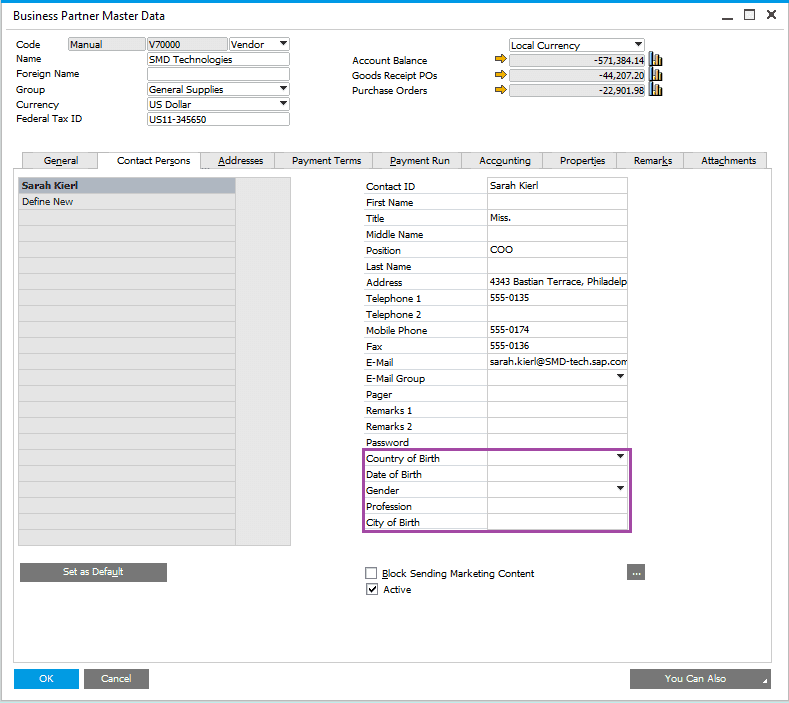Open the Purchase Orders chart icon
Viewport: 789px width, 703px height.
[656, 90]
